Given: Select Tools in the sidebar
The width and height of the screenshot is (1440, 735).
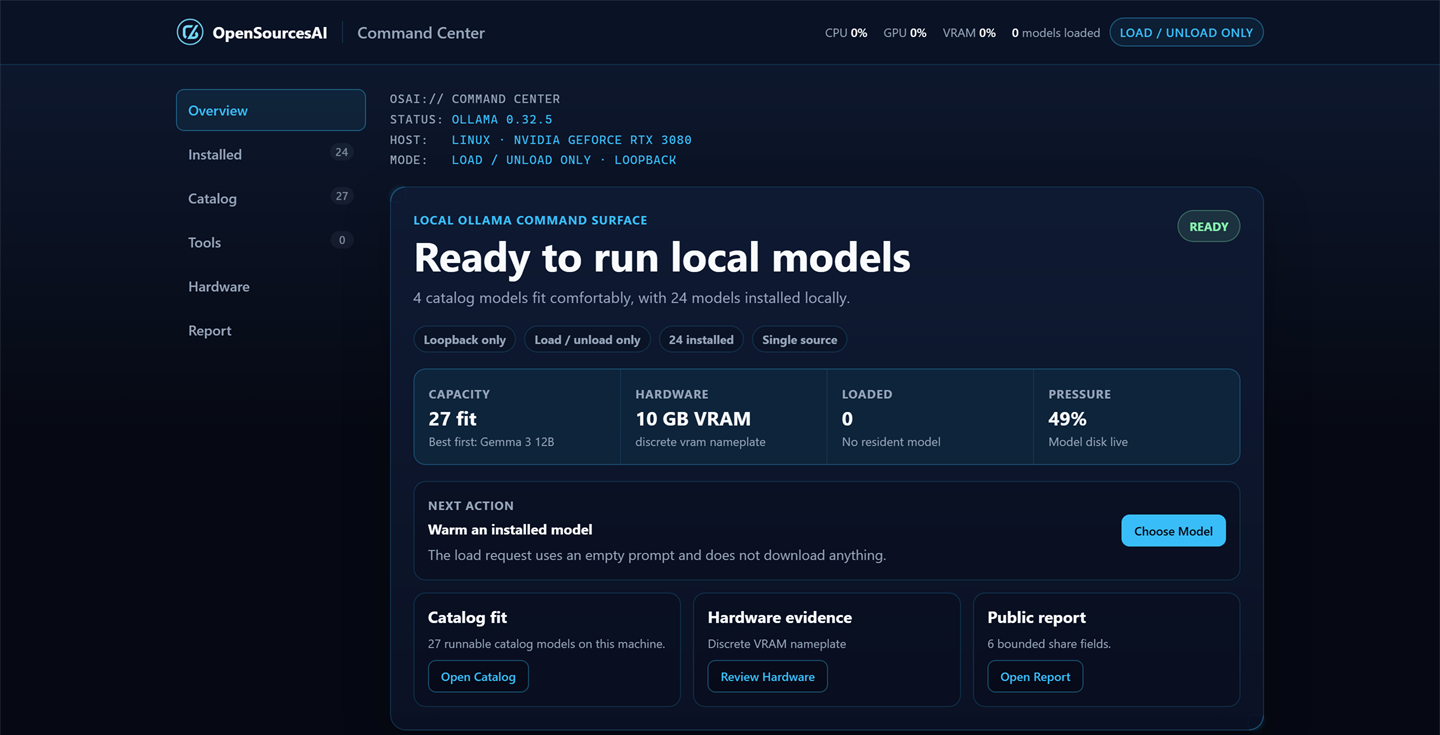Looking at the screenshot, I should click(271, 242).
